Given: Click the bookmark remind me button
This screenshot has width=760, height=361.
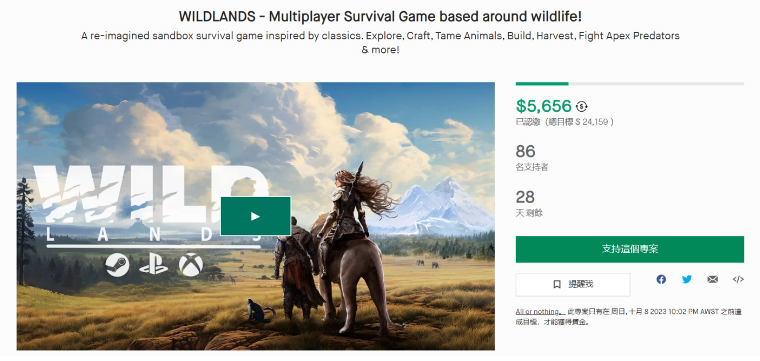Looking at the screenshot, I should coord(573,284).
